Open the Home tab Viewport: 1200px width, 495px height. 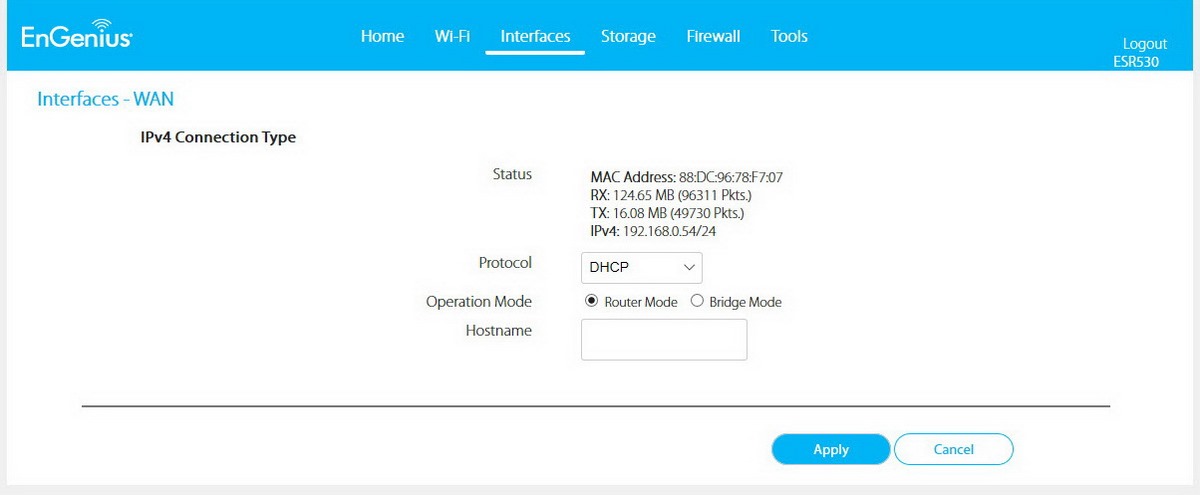382,36
